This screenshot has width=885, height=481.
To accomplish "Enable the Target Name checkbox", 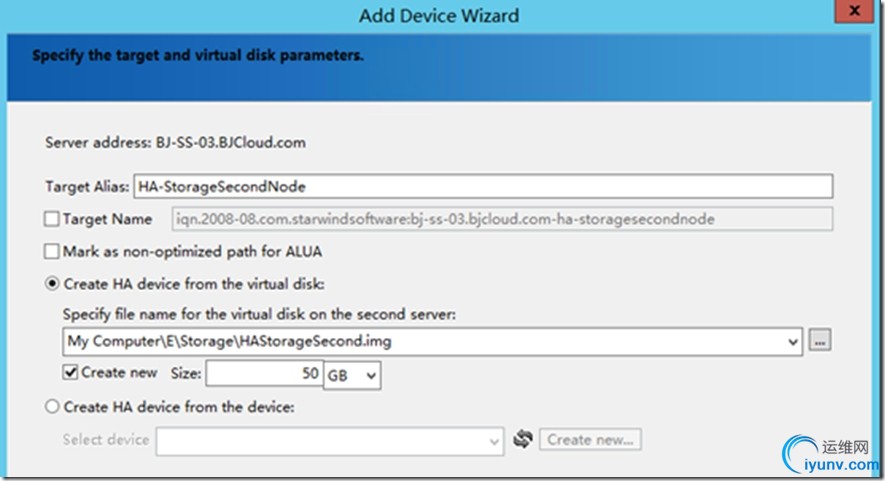I will (x=52, y=219).
